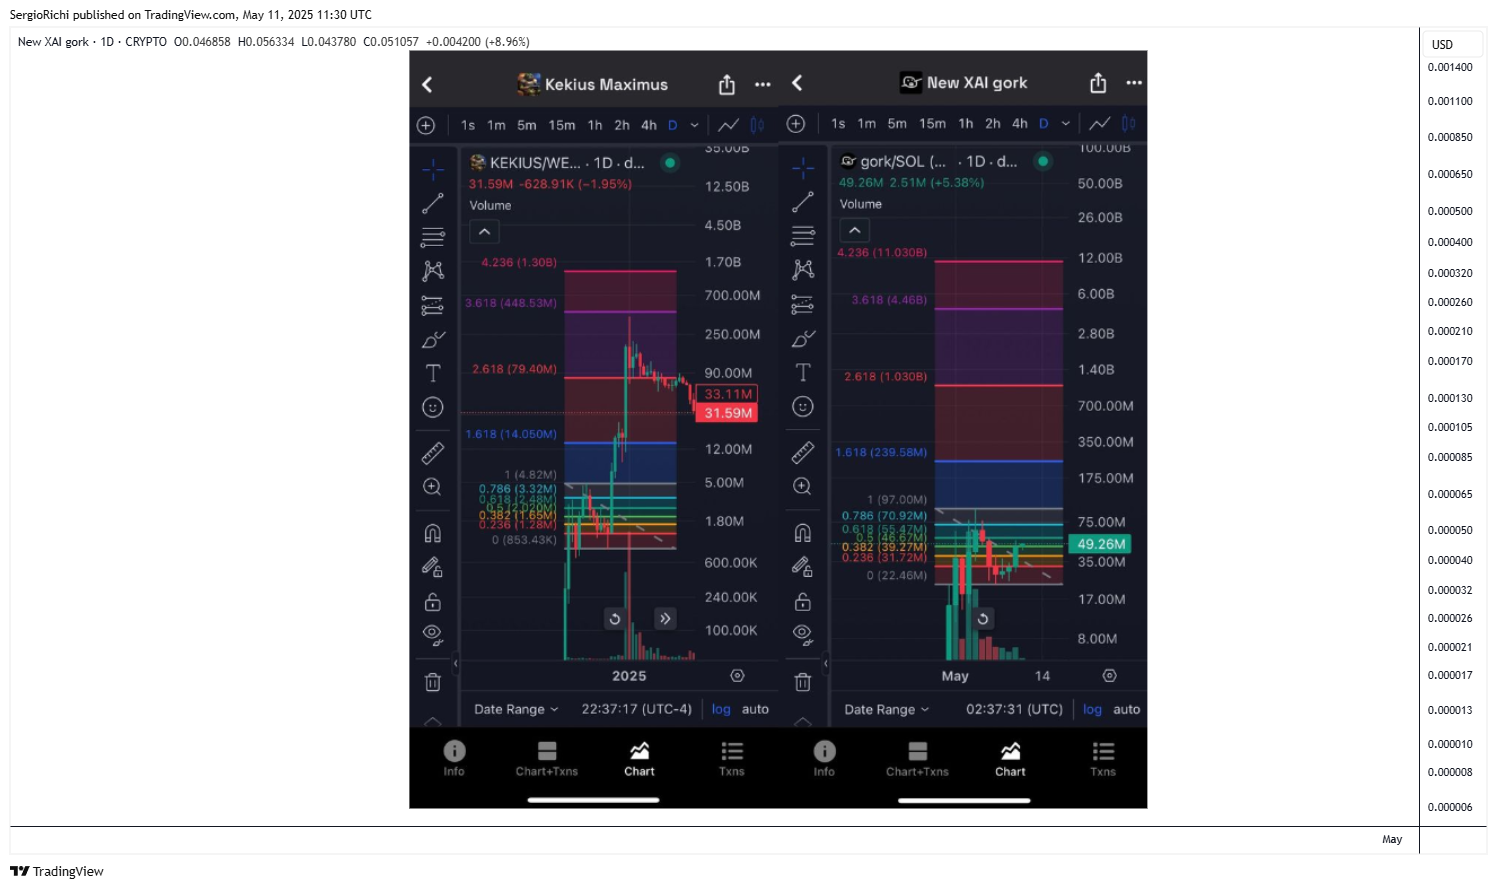Toggle hide drawings eye in gork toolbar
The image size is (1497, 889).
tap(803, 634)
